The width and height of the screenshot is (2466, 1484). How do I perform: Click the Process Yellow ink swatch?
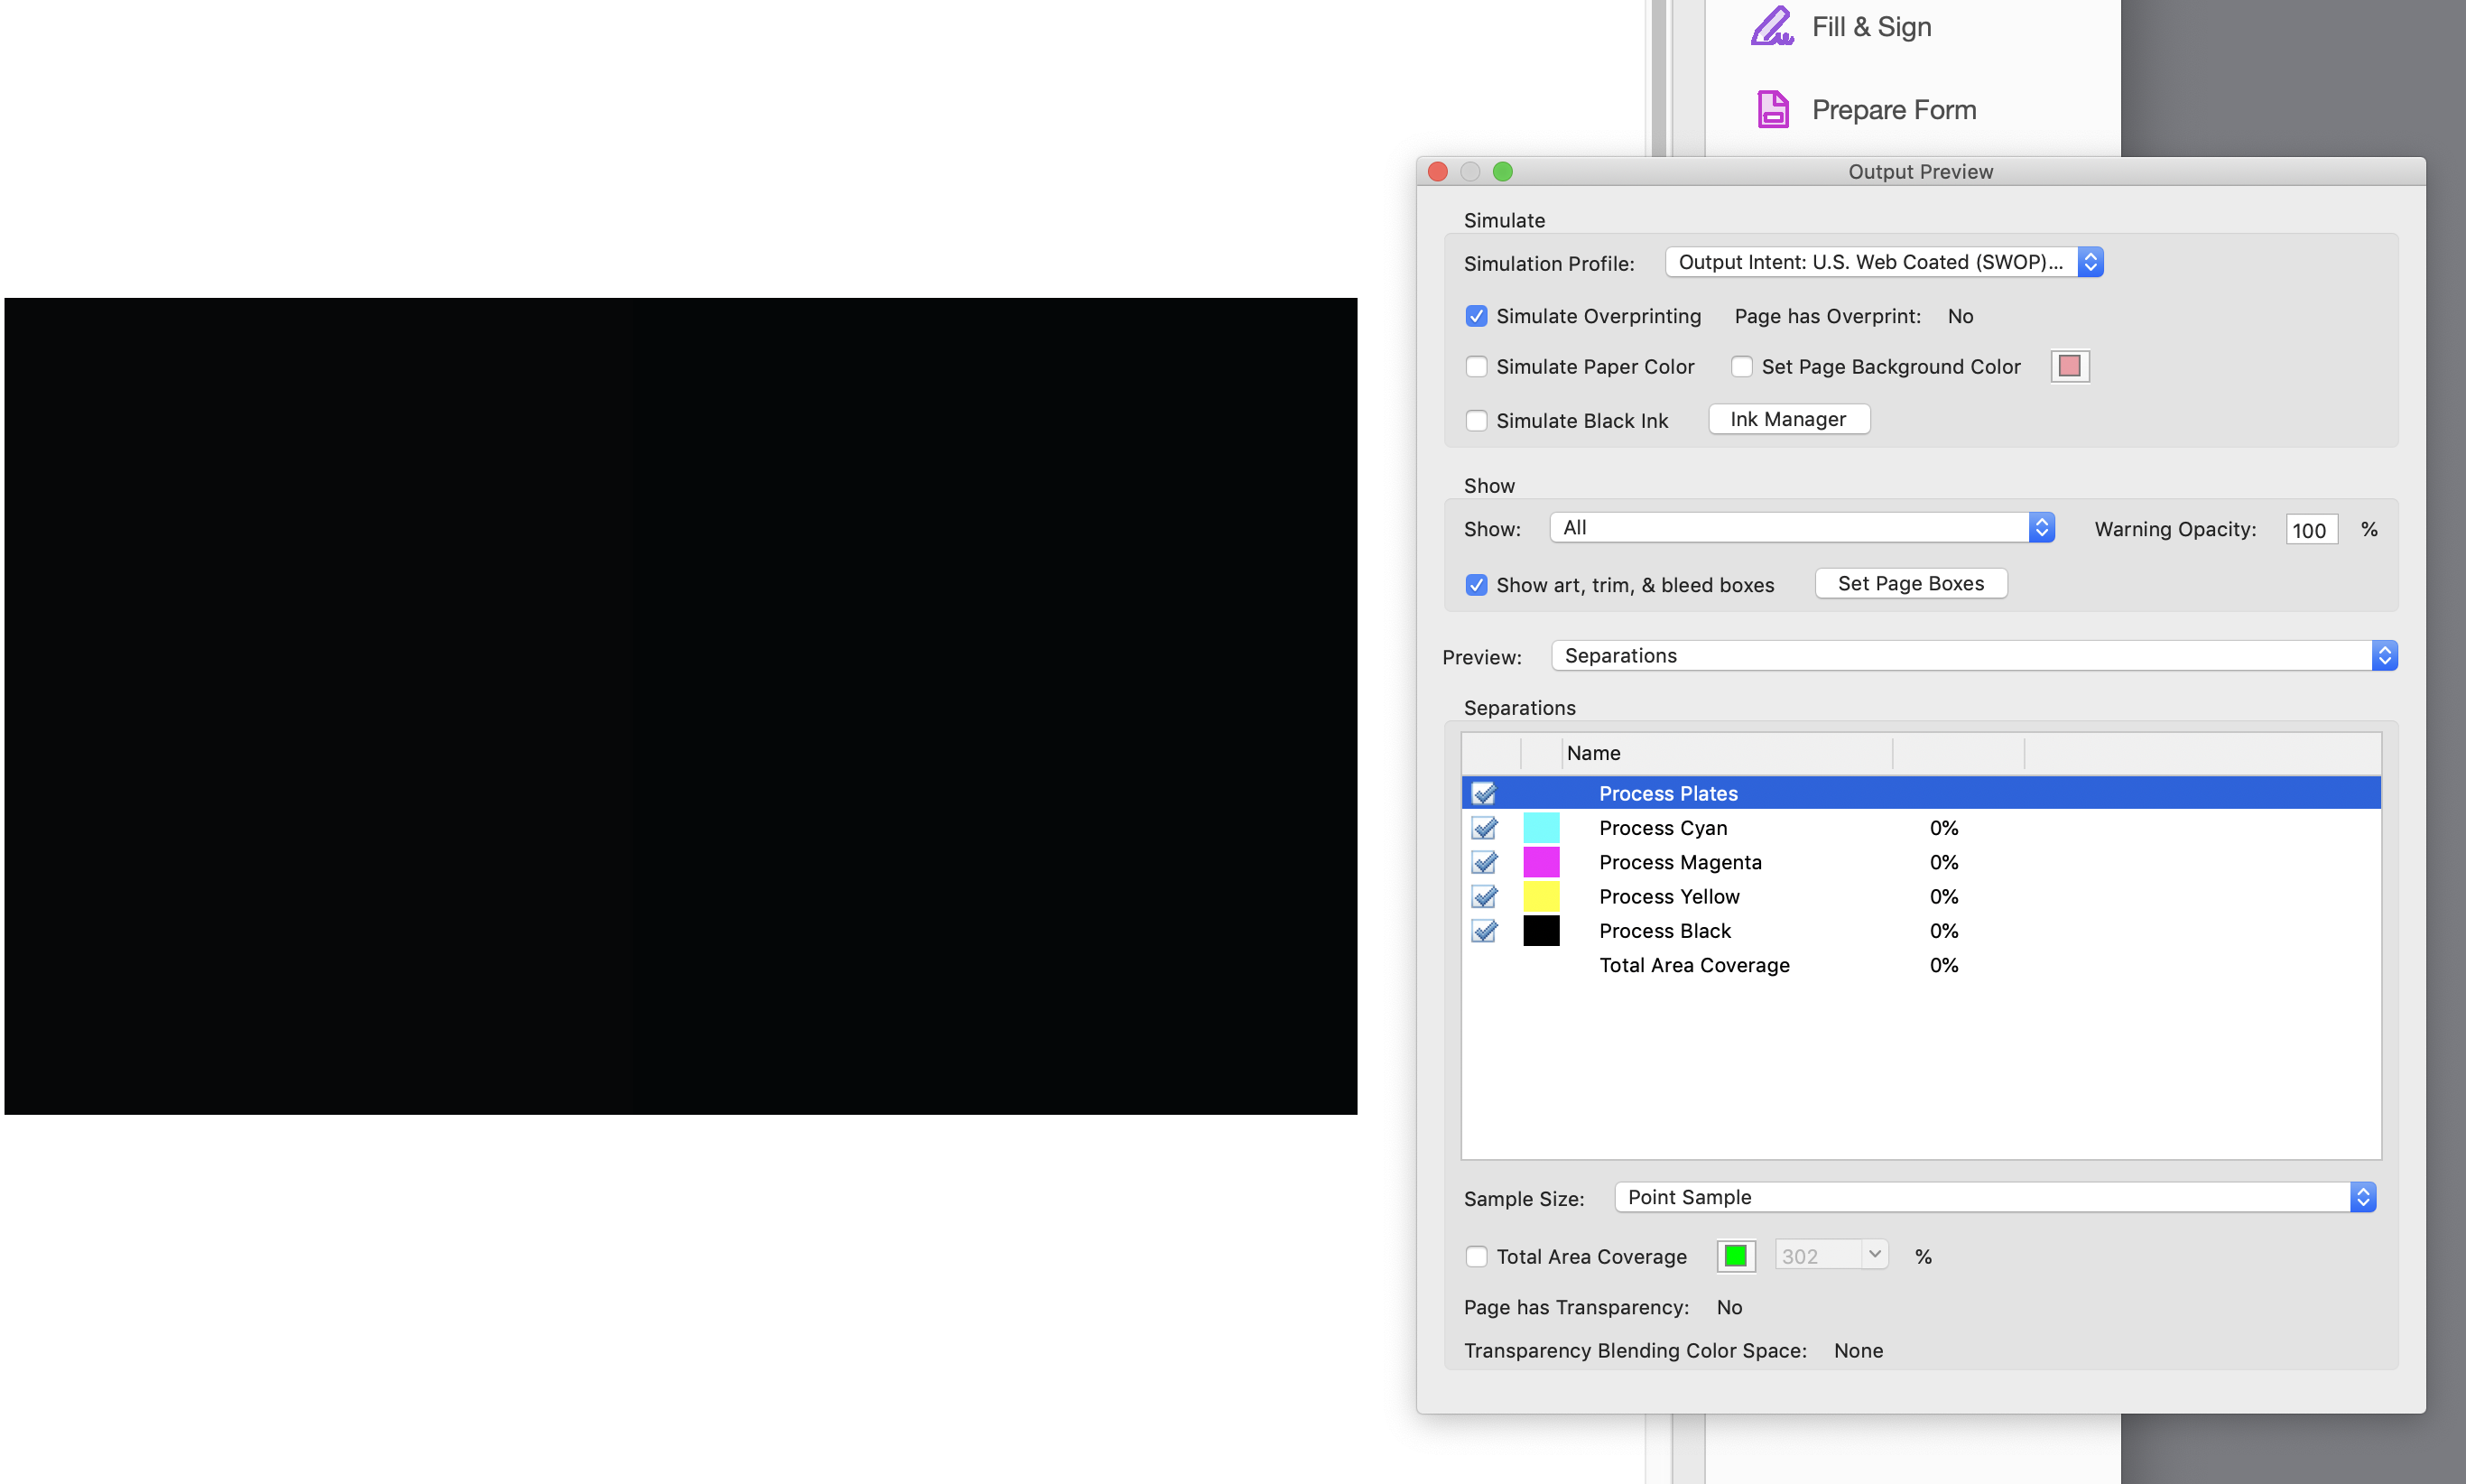[x=1540, y=896]
